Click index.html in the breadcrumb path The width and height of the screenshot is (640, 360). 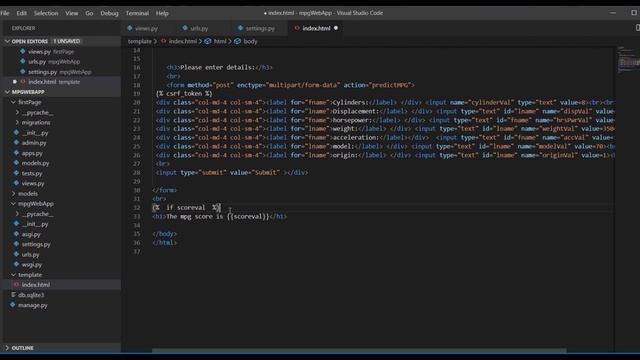tap(182, 41)
